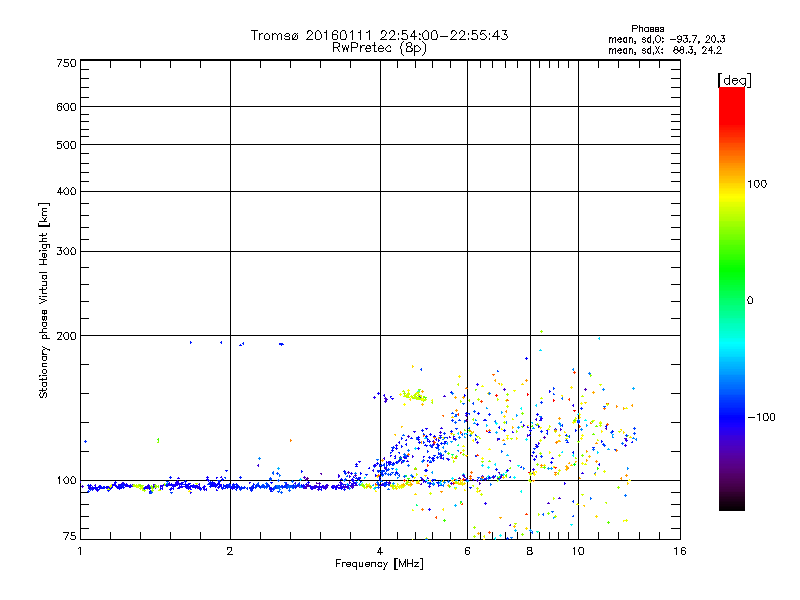The image size is (800, 600).
Task: Click the y-axis label '500'
Action: tap(66, 145)
